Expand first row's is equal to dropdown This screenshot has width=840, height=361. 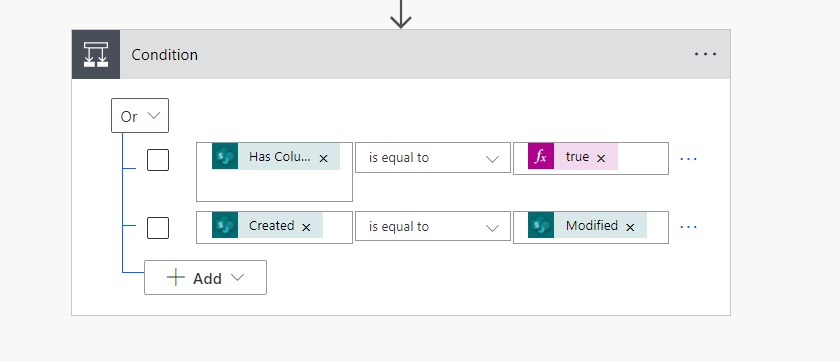click(x=433, y=157)
